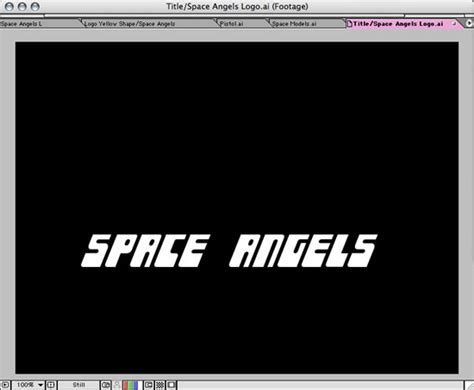This screenshot has height=390, width=474.
Task: Zoom the footage window with green button
Action: [x=35, y=6]
